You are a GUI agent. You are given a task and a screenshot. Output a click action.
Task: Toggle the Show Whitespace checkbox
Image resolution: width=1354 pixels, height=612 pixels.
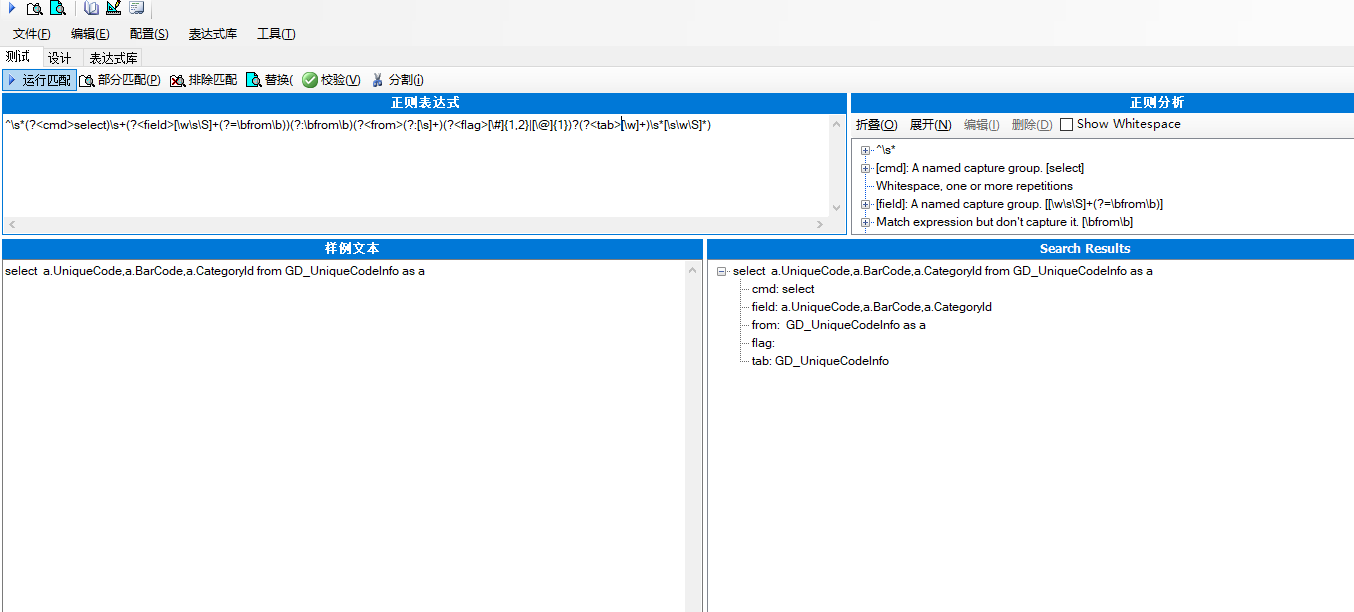(1066, 125)
